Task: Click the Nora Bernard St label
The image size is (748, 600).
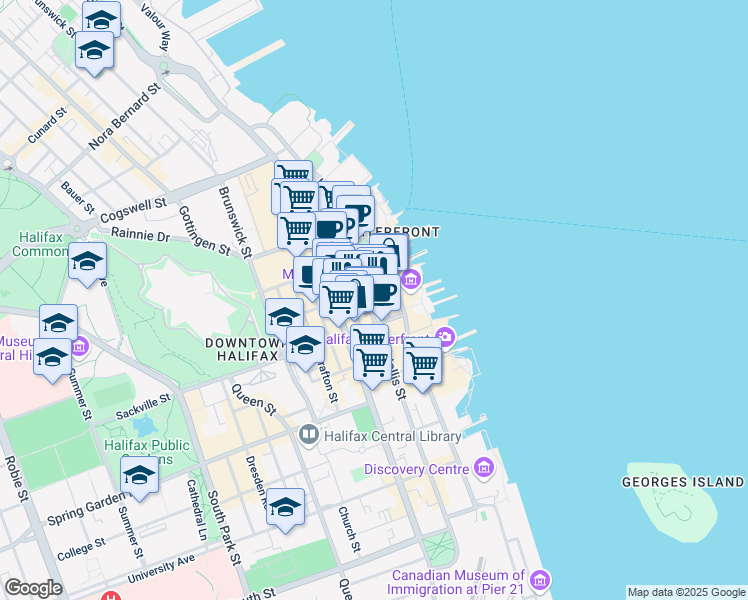Action: (125, 116)
